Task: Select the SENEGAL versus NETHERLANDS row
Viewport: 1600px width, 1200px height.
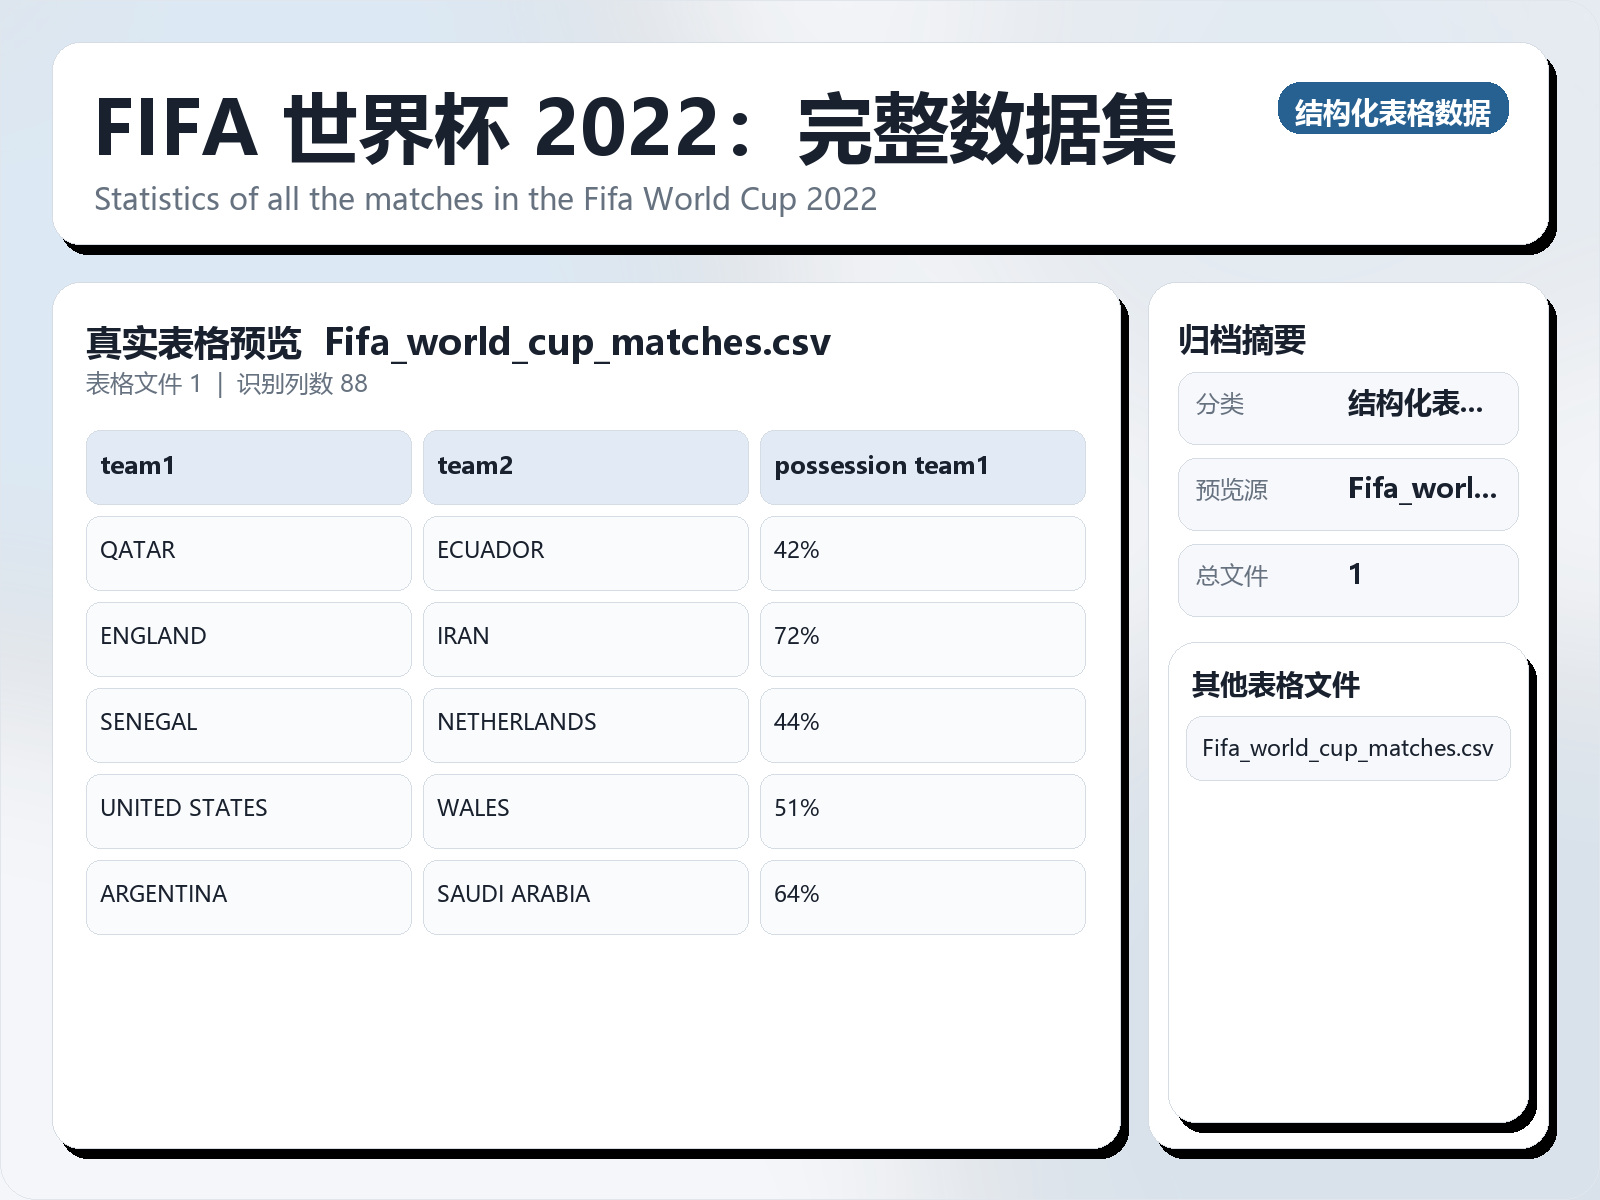Action: coord(585,724)
